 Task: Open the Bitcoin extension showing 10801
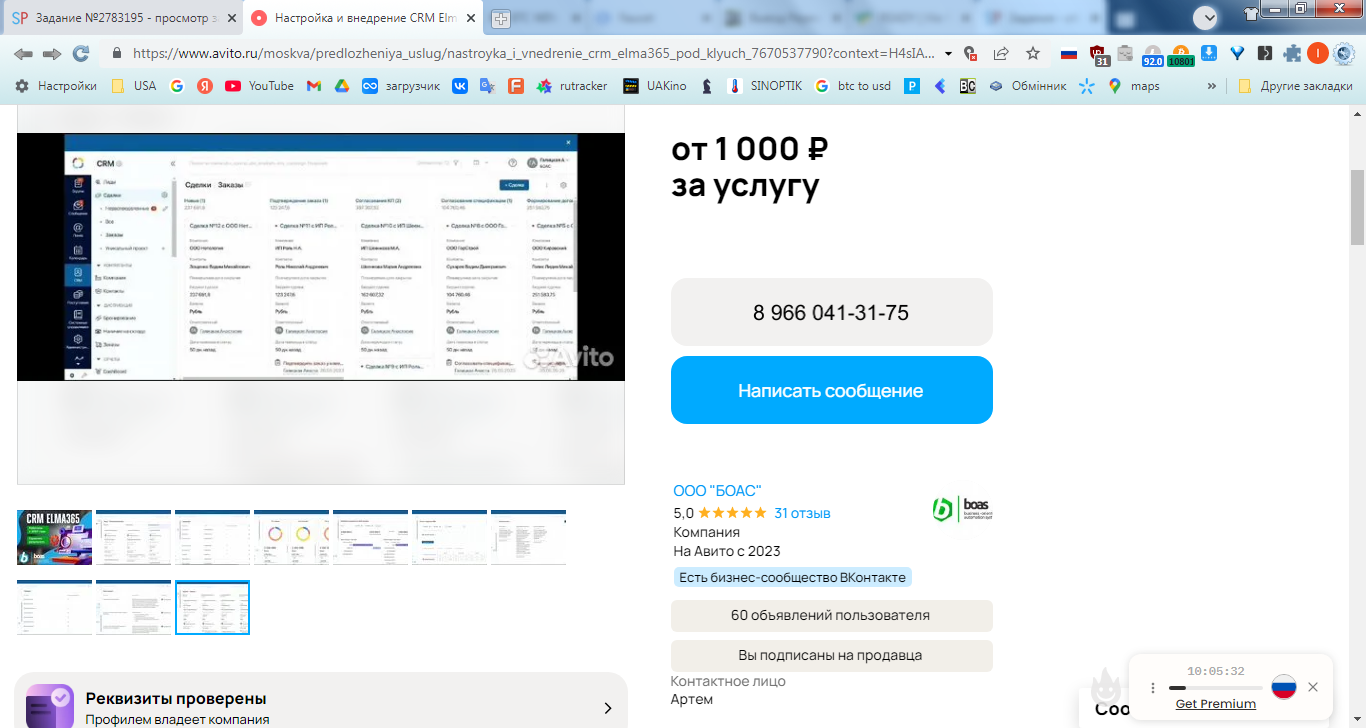coord(1180,55)
